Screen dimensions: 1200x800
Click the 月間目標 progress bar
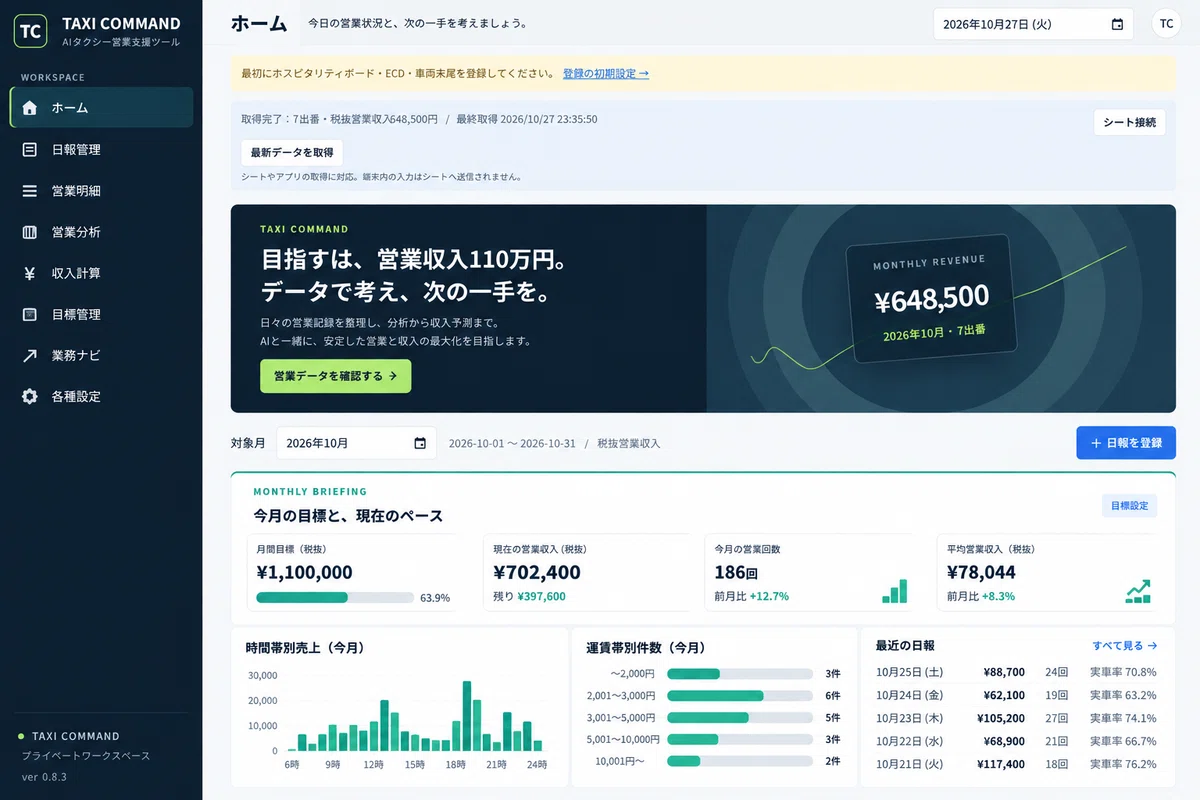335,597
